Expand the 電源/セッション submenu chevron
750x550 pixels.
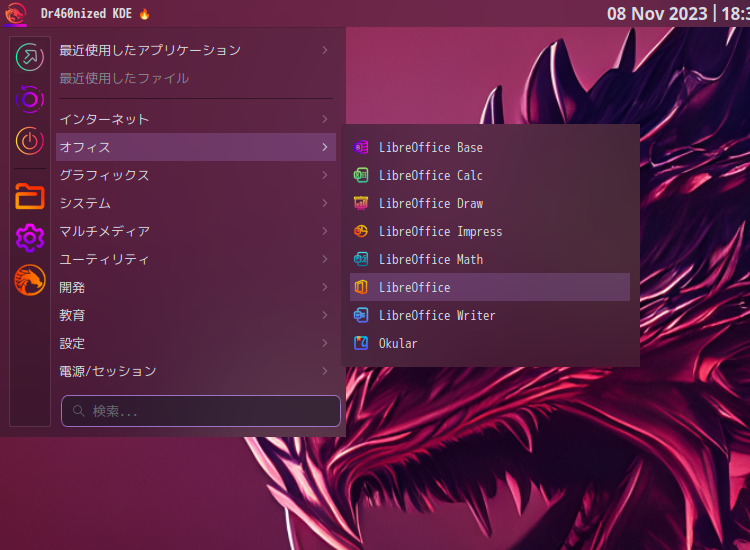(x=325, y=371)
